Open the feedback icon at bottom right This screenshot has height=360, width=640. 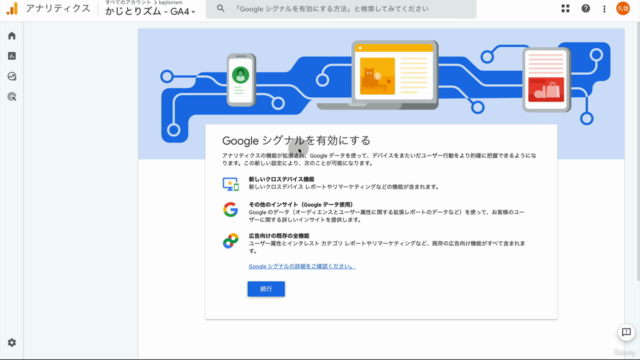coord(626,332)
